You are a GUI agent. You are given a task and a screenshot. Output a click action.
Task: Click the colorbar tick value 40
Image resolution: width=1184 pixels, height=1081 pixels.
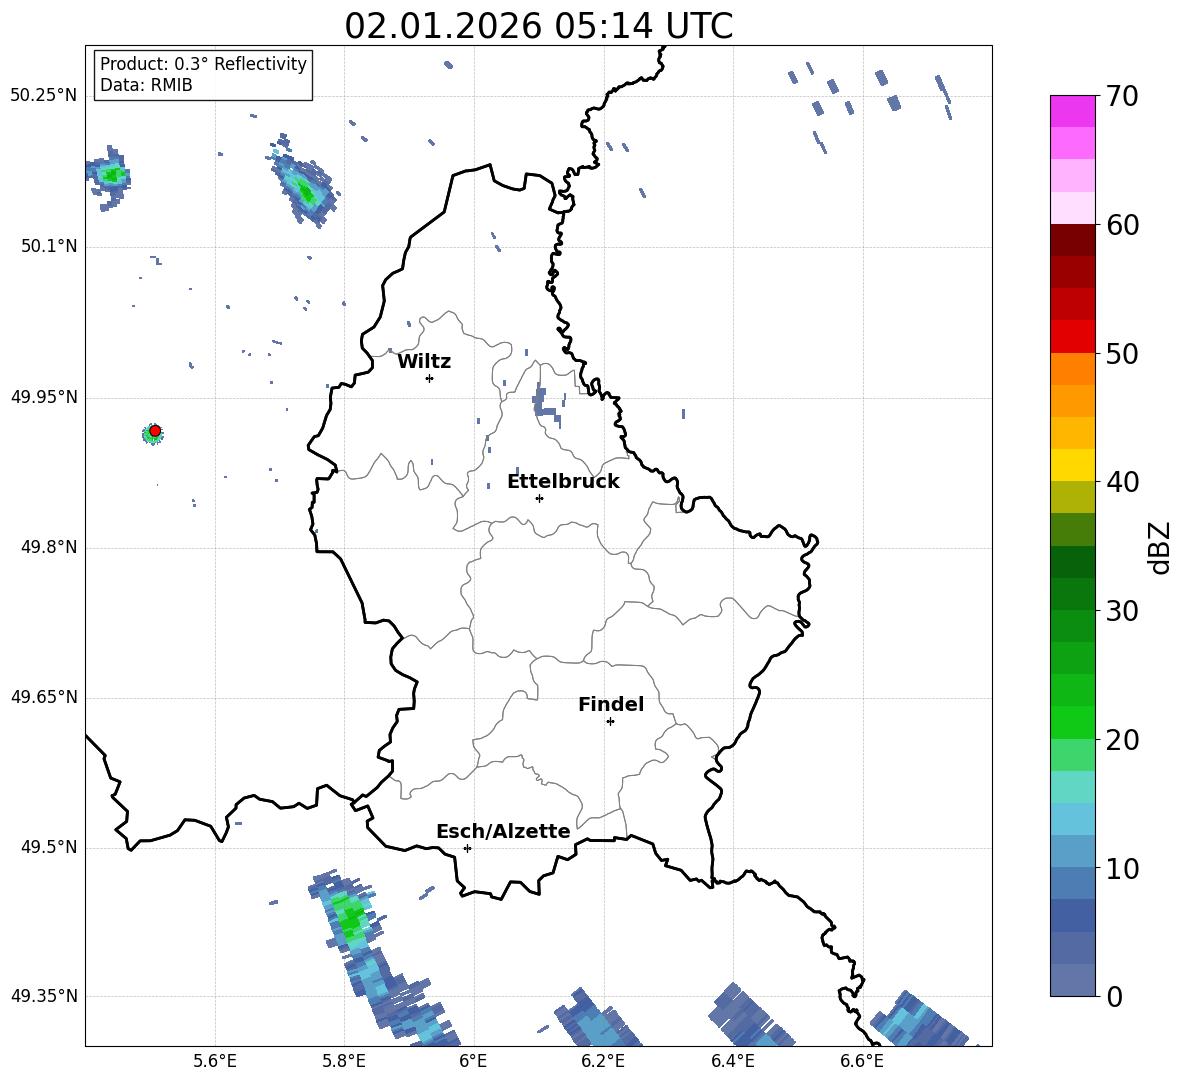(x=1122, y=482)
